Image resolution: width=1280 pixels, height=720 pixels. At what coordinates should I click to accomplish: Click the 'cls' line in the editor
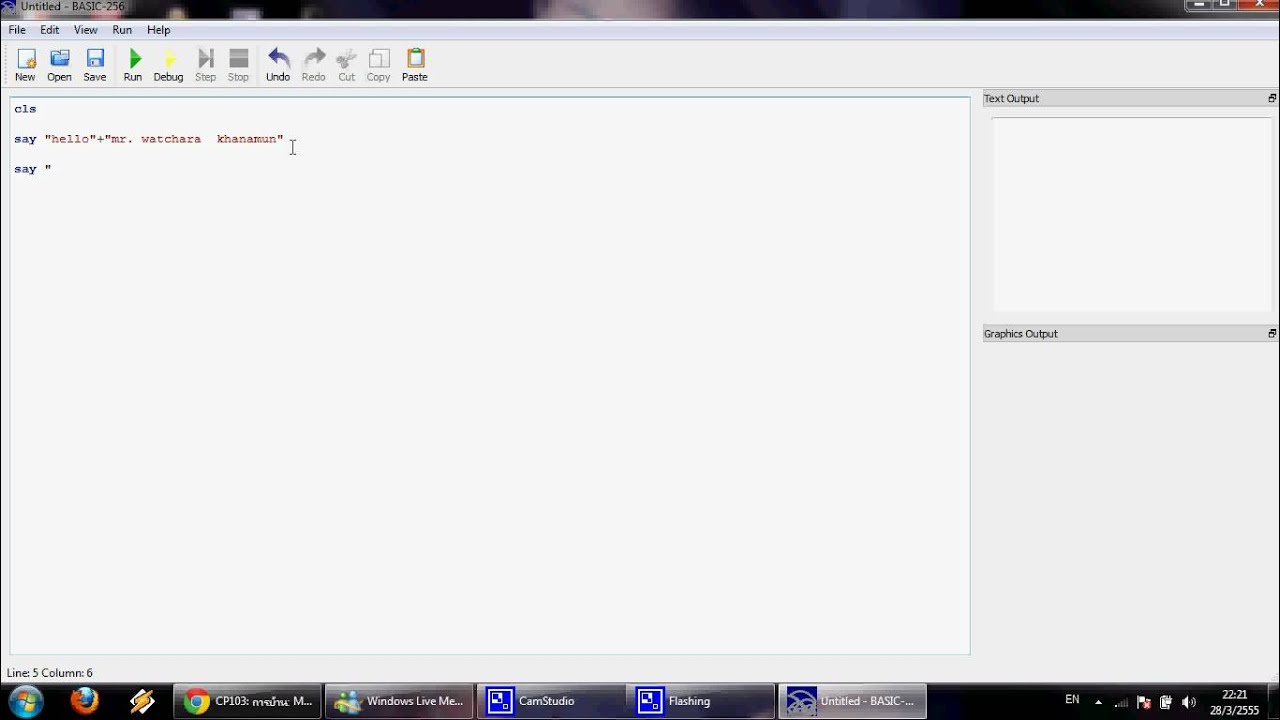pyautogui.click(x=25, y=109)
